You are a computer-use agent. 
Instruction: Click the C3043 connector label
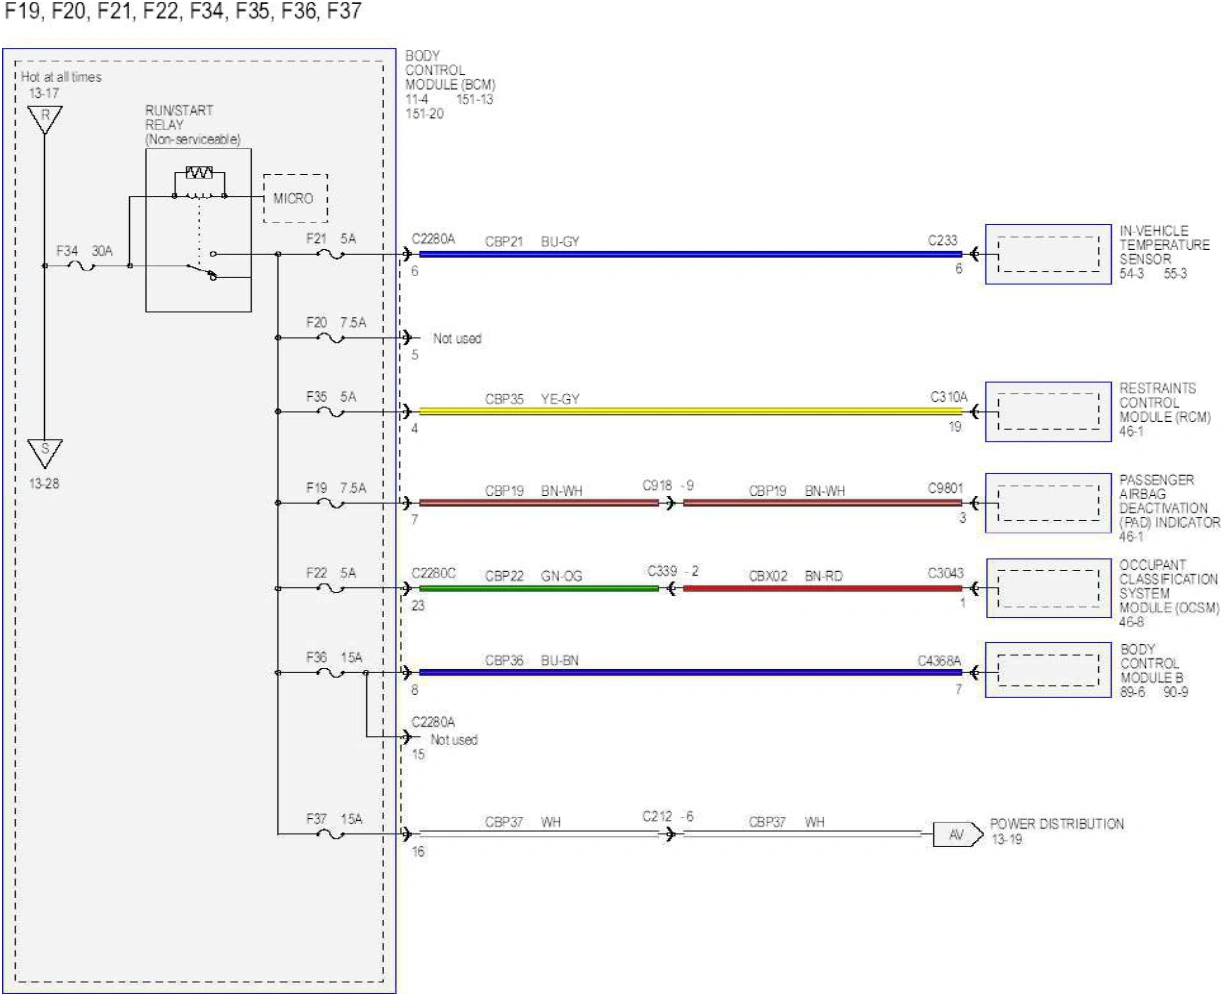coord(945,573)
